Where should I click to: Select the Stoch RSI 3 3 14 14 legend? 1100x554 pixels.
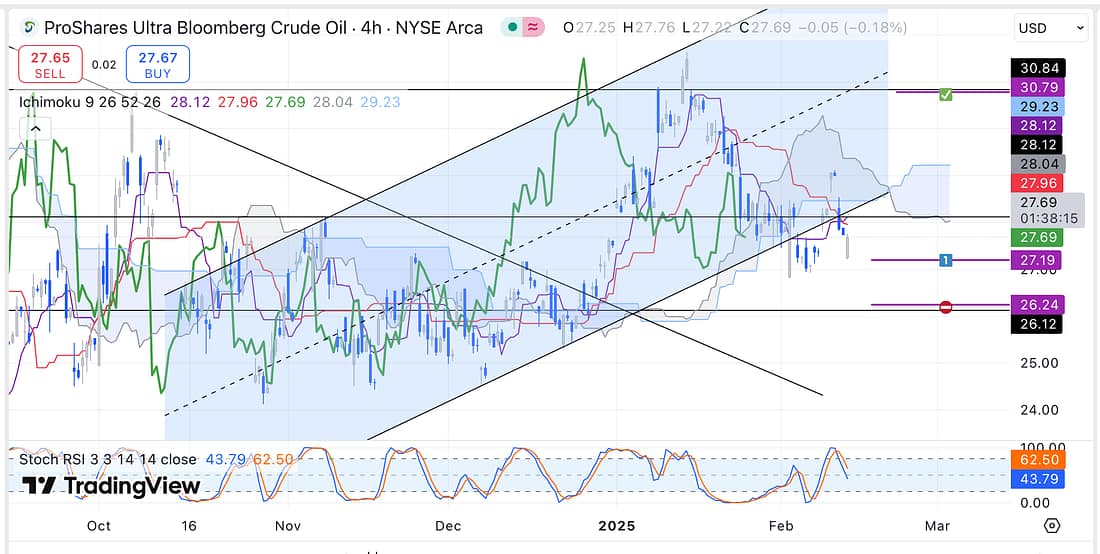(108, 459)
